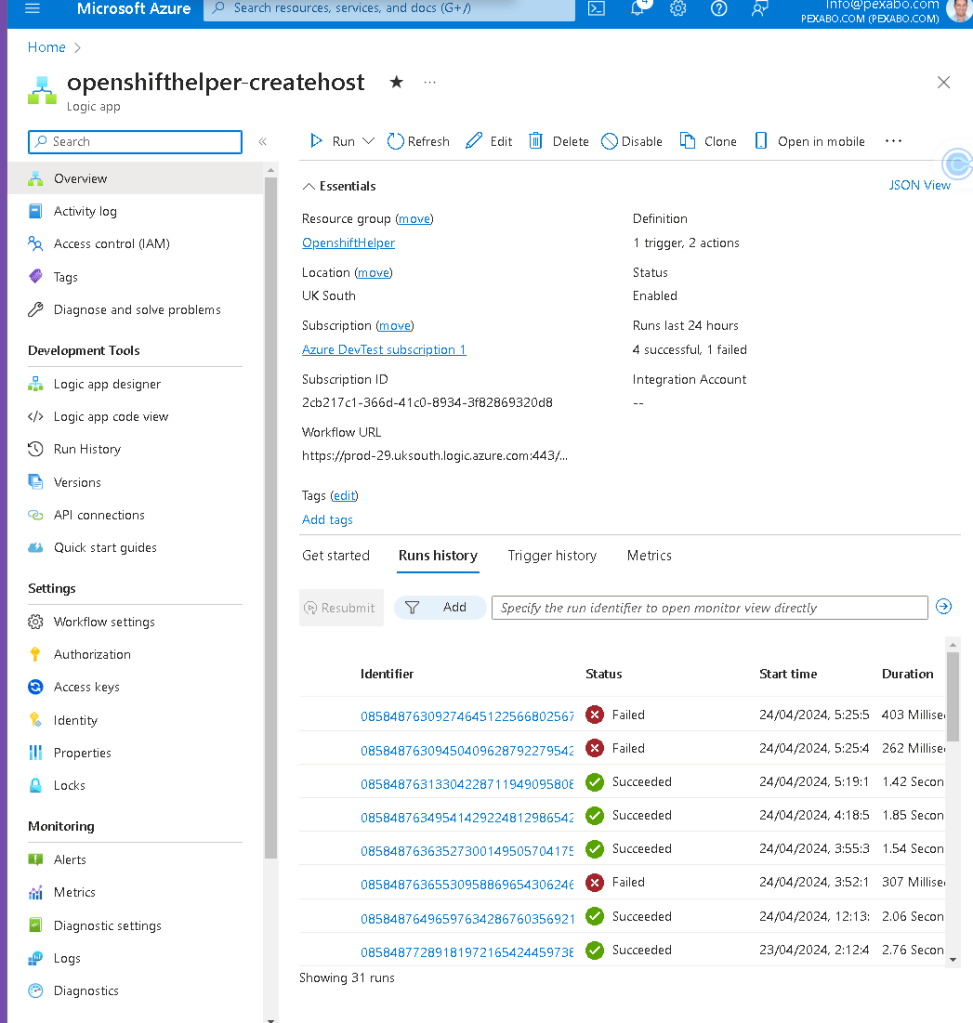This screenshot has height=1023, width=973.
Task: Click the user account avatar
Action: coord(959,10)
